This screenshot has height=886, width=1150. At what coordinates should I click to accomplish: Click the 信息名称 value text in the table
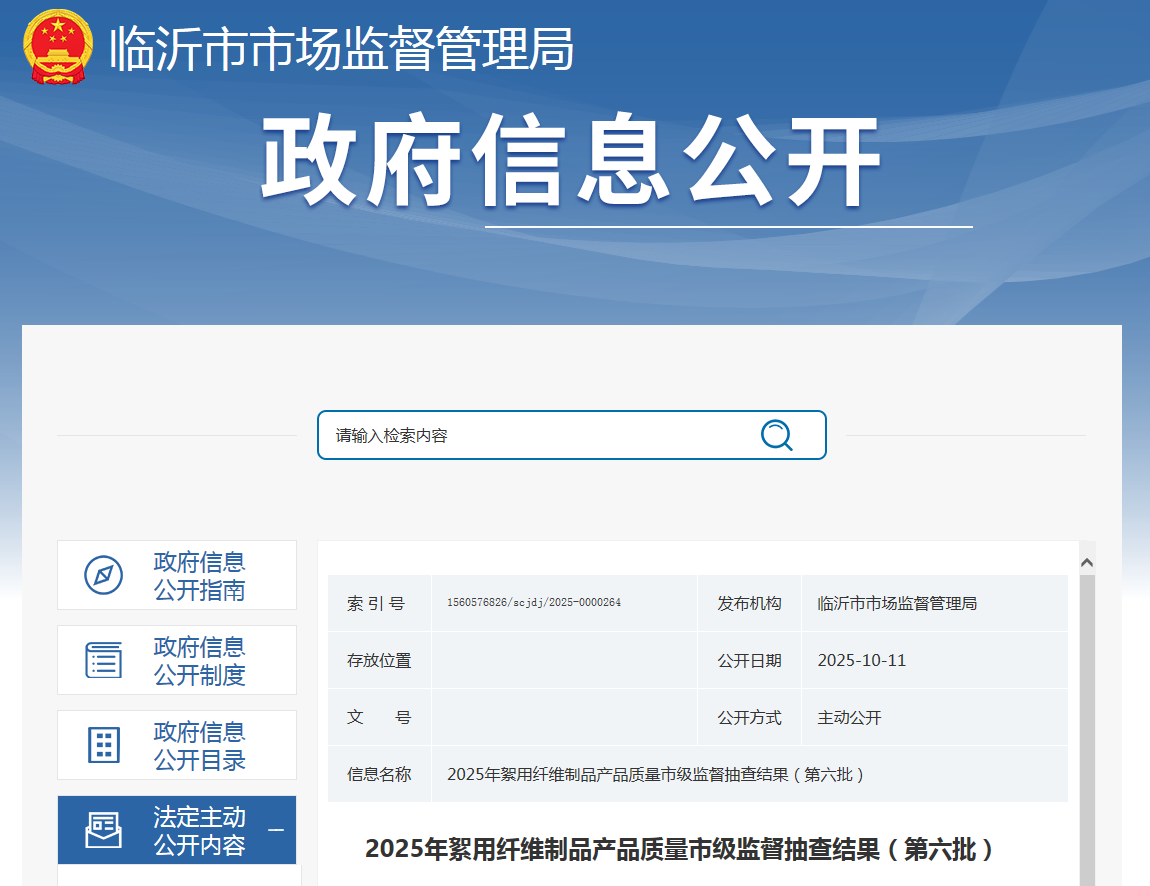656,775
